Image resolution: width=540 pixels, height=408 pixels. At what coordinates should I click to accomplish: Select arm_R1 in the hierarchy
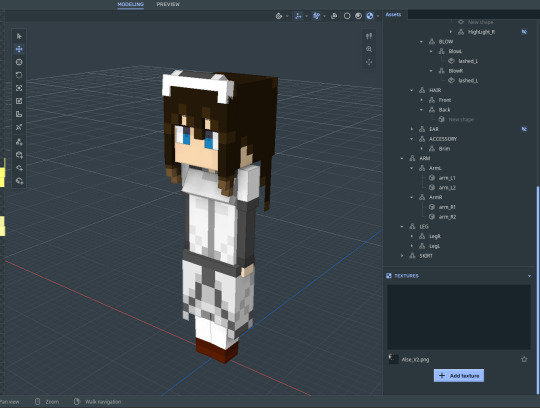(x=447, y=207)
